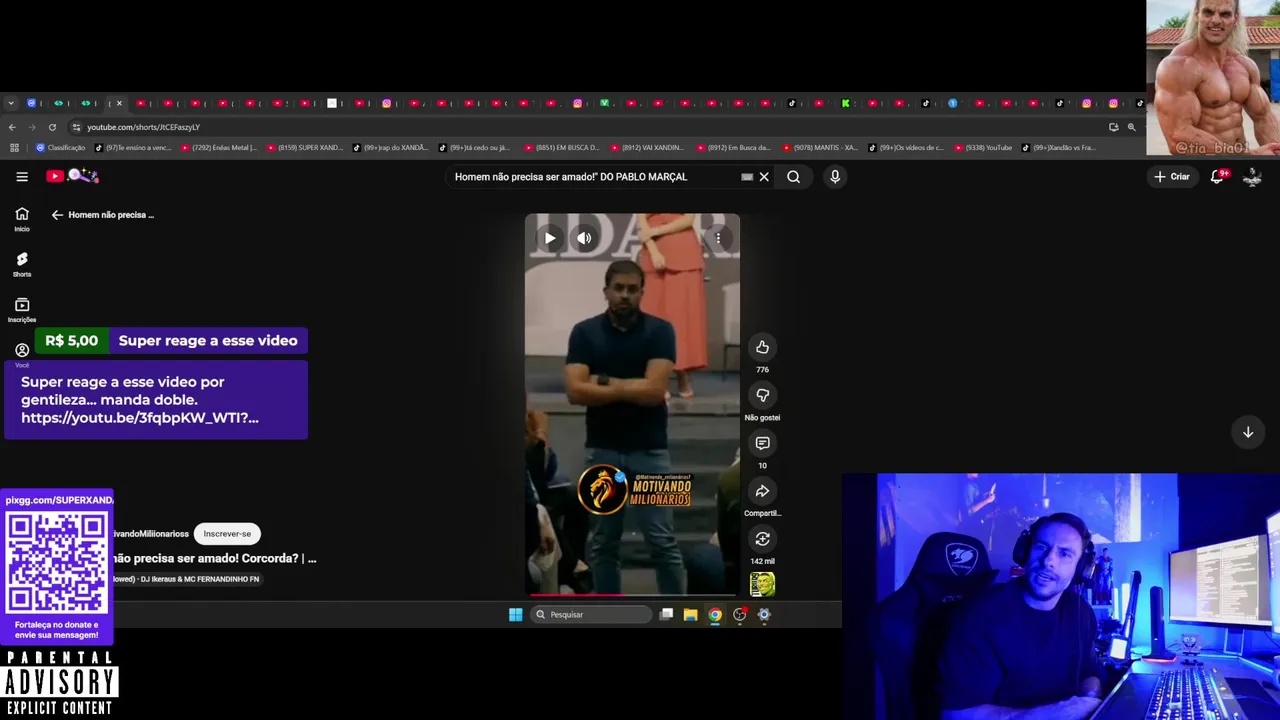This screenshot has height=720, width=1280.
Task: Open the Classificação bookmark
Action: tap(61, 148)
